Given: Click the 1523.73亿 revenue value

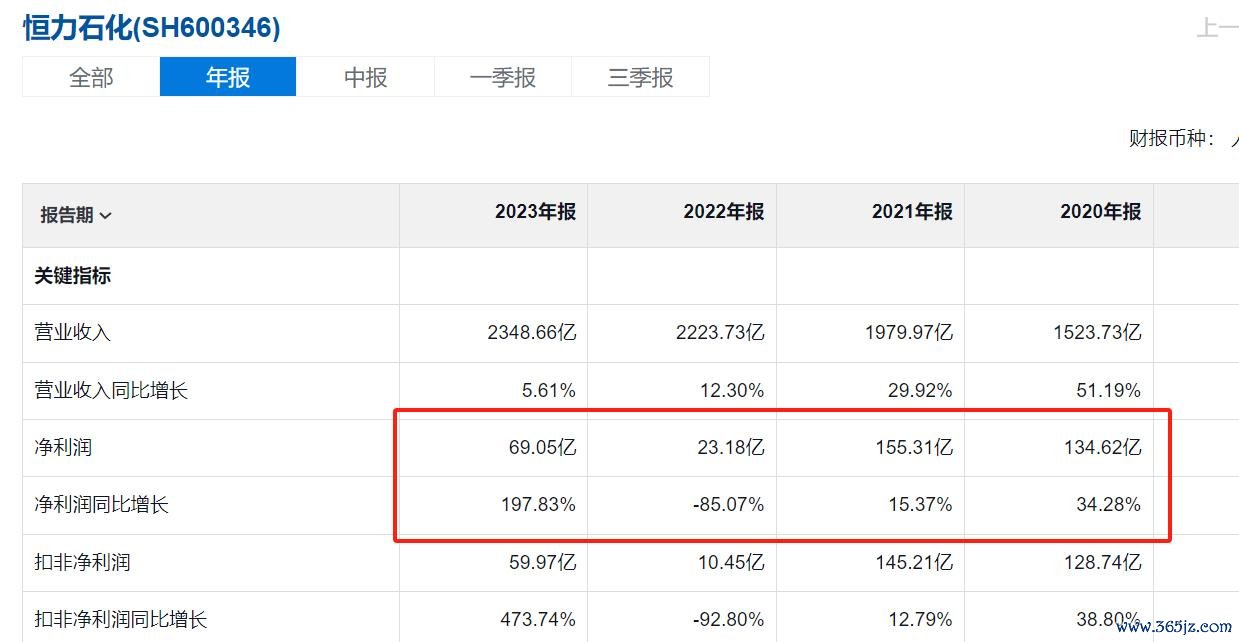Looking at the screenshot, I should click(x=1097, y=333).
